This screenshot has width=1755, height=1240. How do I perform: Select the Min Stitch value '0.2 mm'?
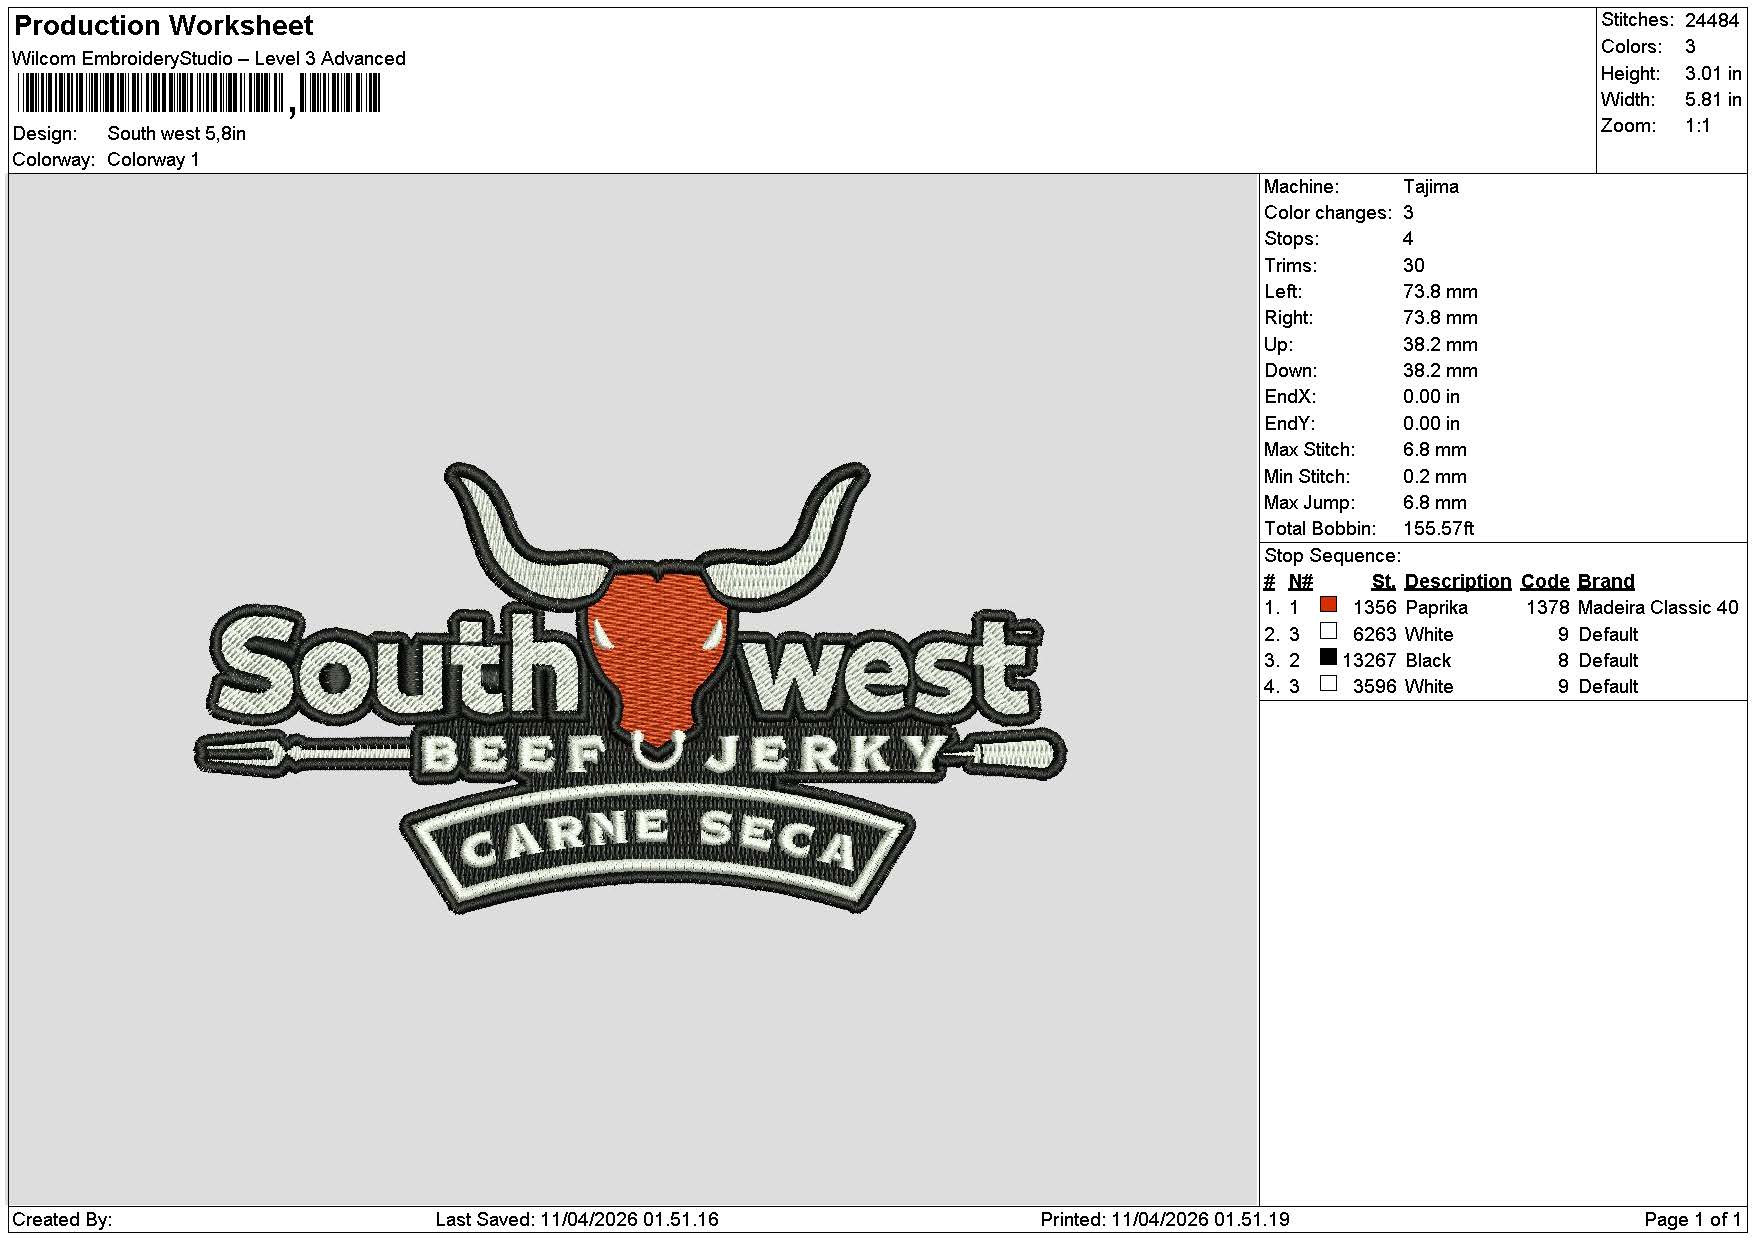pyautogui.click(x=1435, y=477)
